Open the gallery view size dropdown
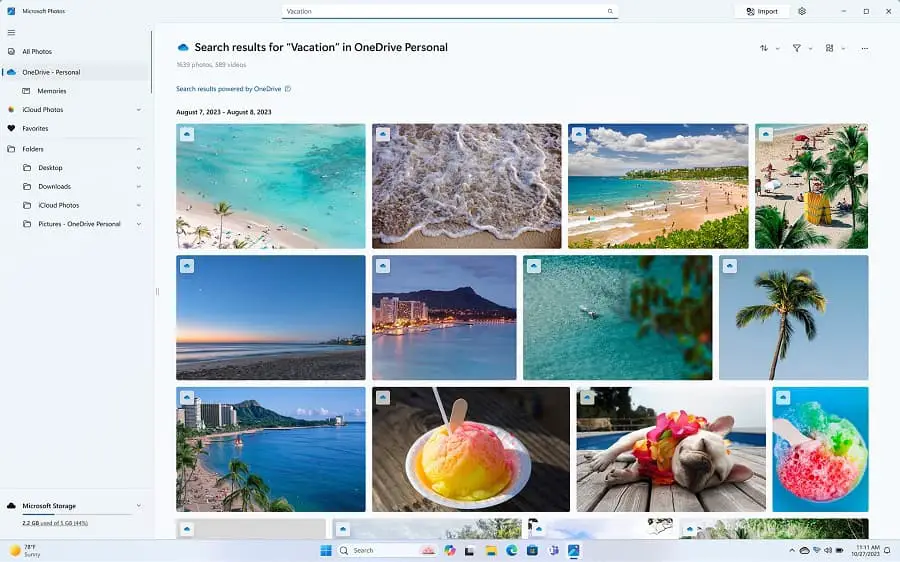Image resolution: width=900 pixels, height=562 pixels. pyautogui.click(x=834, y=48)
